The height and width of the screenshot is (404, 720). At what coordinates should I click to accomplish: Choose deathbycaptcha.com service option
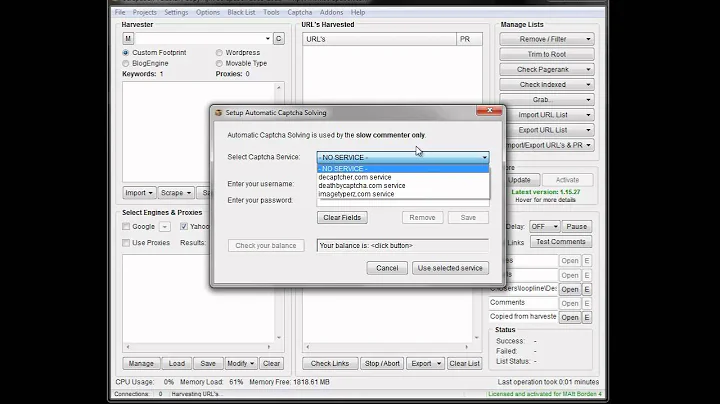[403, 185]
